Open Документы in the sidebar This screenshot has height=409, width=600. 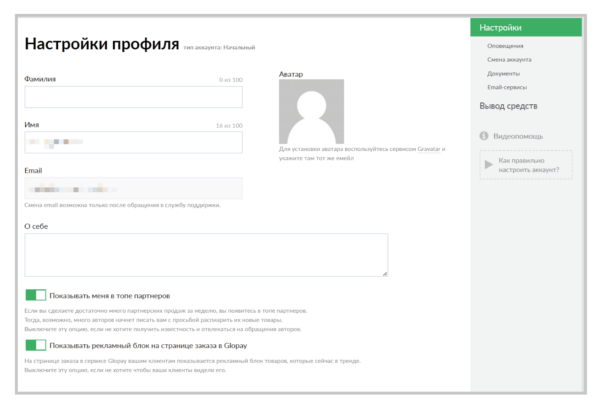(x=503, y=73)
